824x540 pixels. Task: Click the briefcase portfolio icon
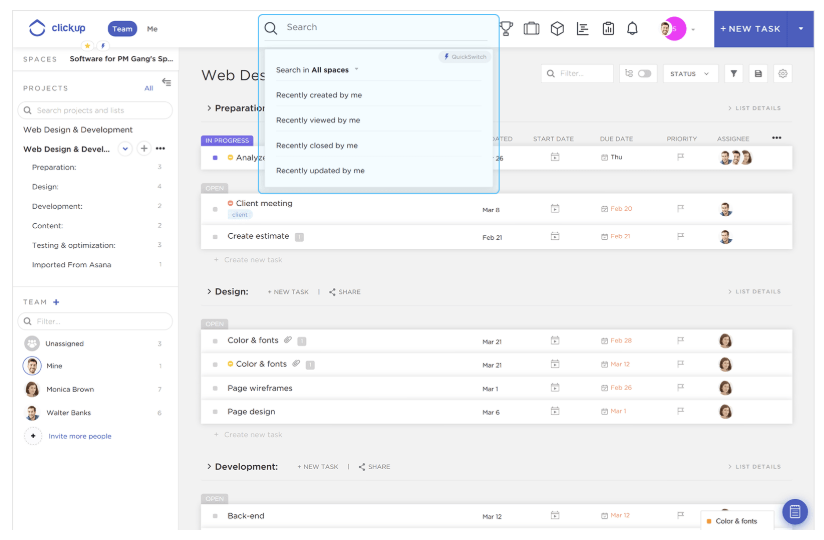coord(531,29)
